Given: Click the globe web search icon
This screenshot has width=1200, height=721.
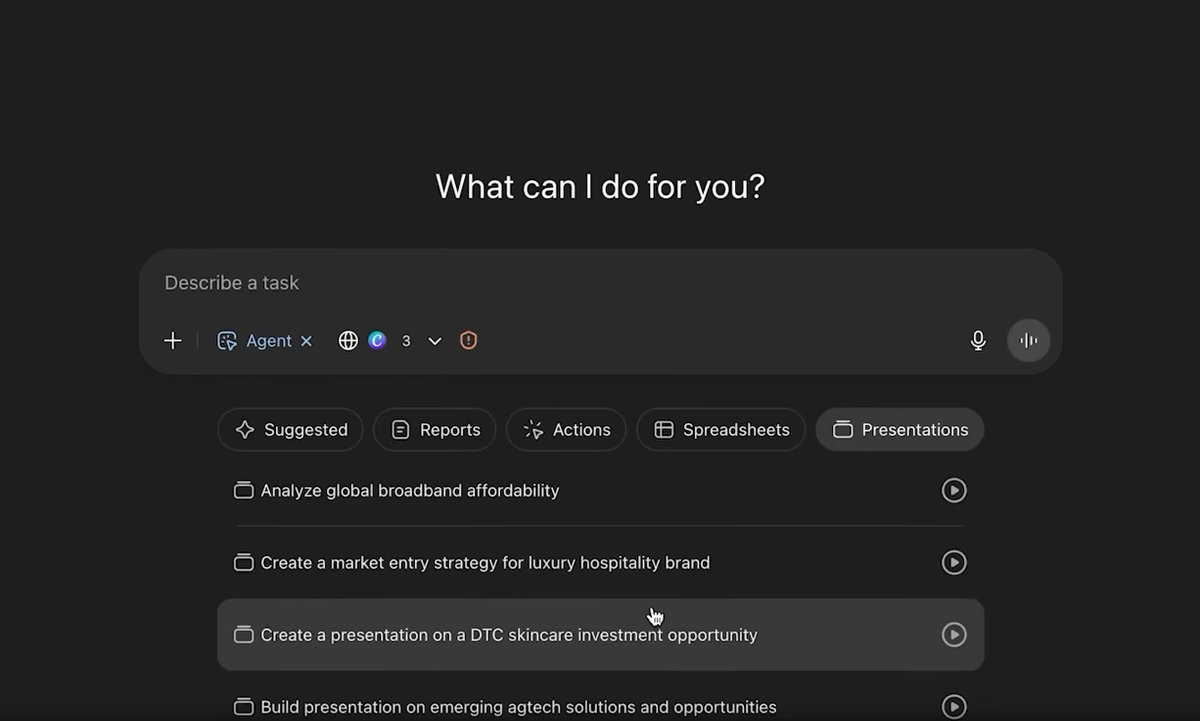Looking at the screenshot, I should click(x=348, y=341).
